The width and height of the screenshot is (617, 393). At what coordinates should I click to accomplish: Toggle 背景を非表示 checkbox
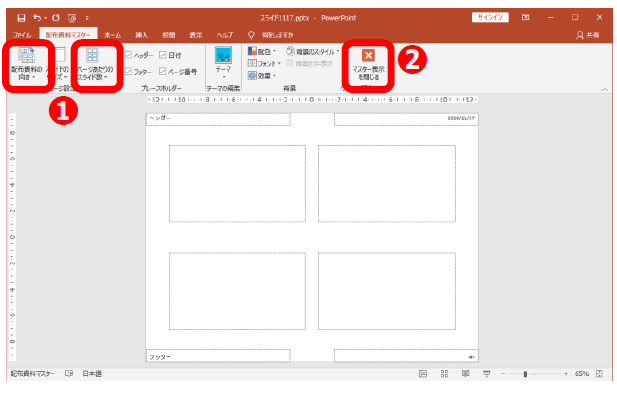(x=290, y=63)
